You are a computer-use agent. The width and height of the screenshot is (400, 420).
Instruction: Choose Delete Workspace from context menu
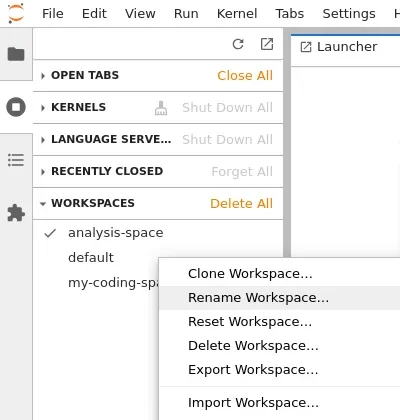(279, 346)
